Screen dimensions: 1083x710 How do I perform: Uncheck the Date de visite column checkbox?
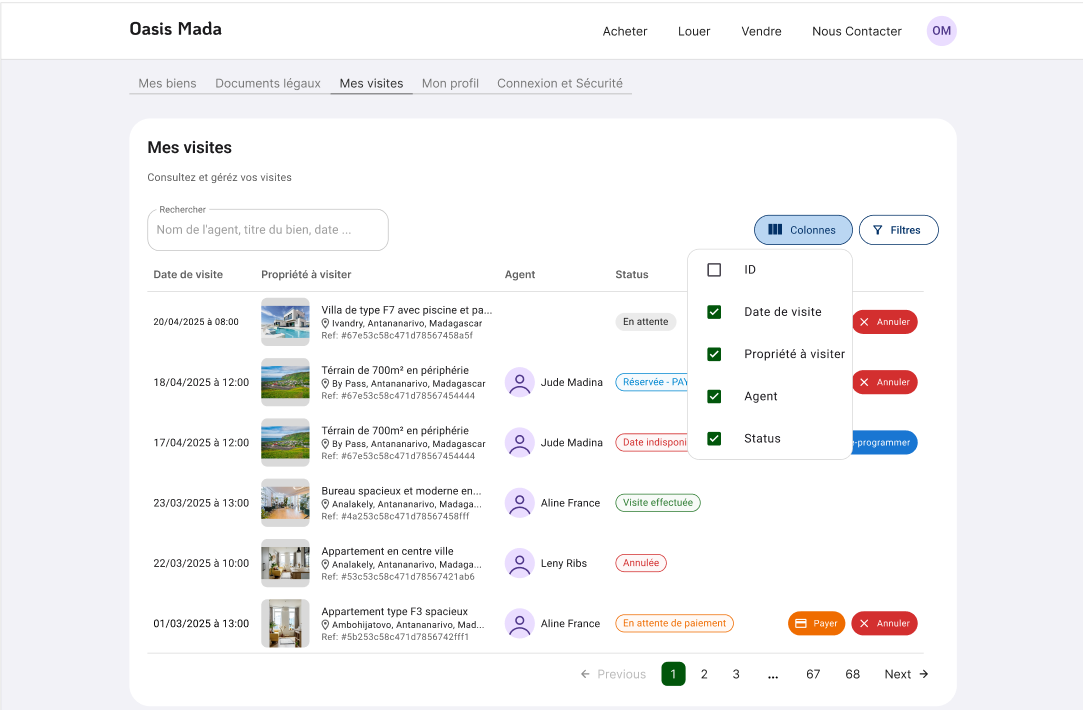714,312
